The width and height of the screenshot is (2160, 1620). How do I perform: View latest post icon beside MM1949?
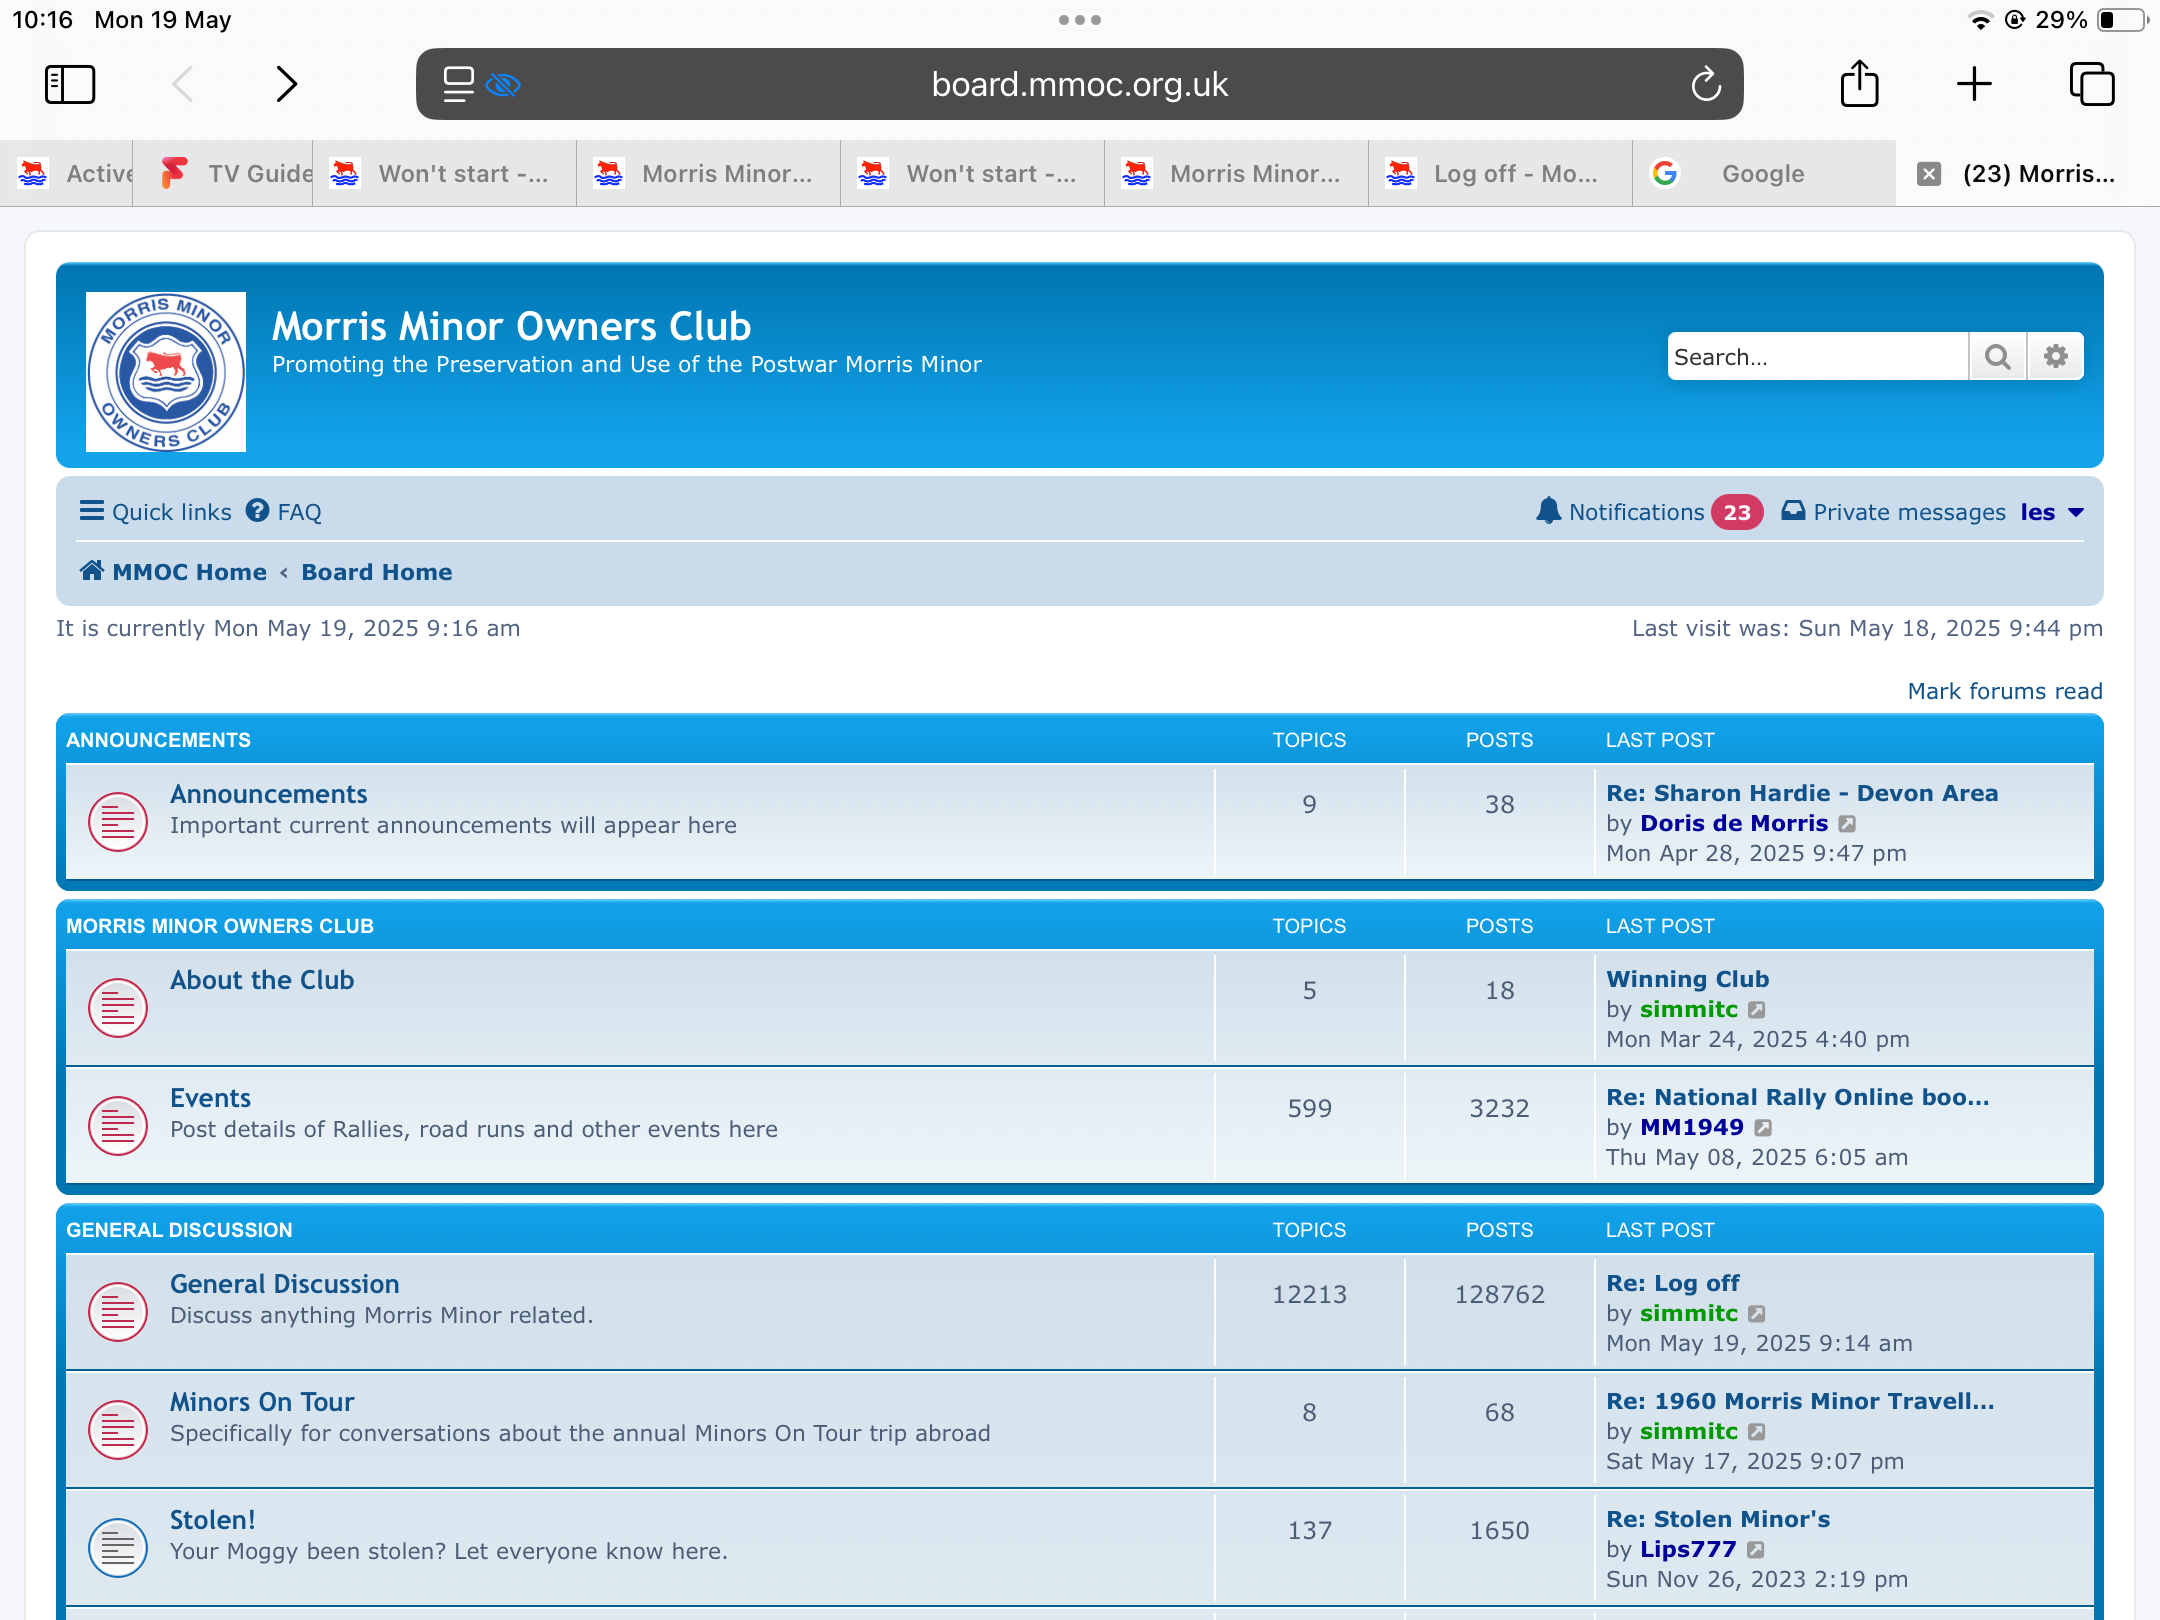[x=1764, y=1128]
